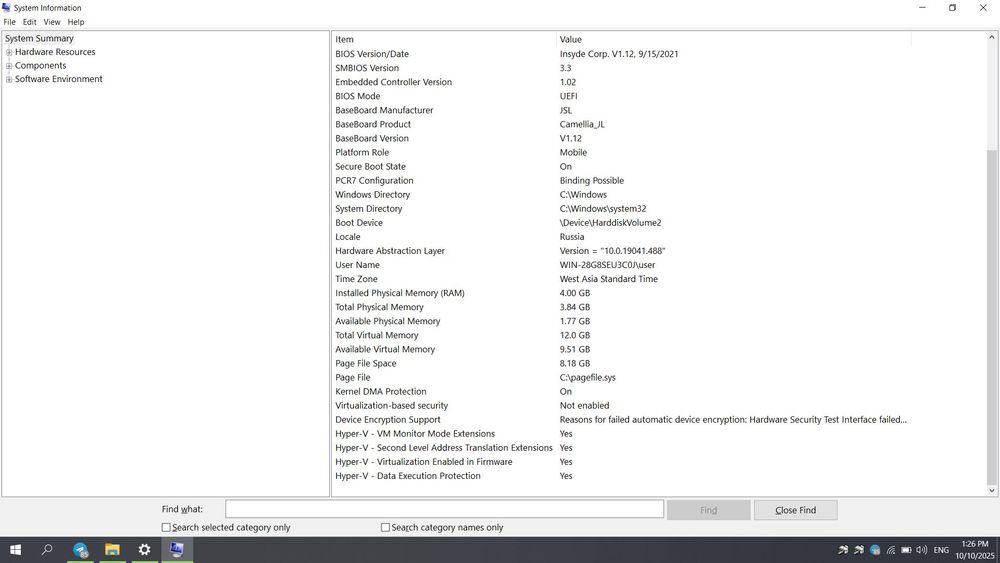
Task: Click the Value column header
Action: 733,40
